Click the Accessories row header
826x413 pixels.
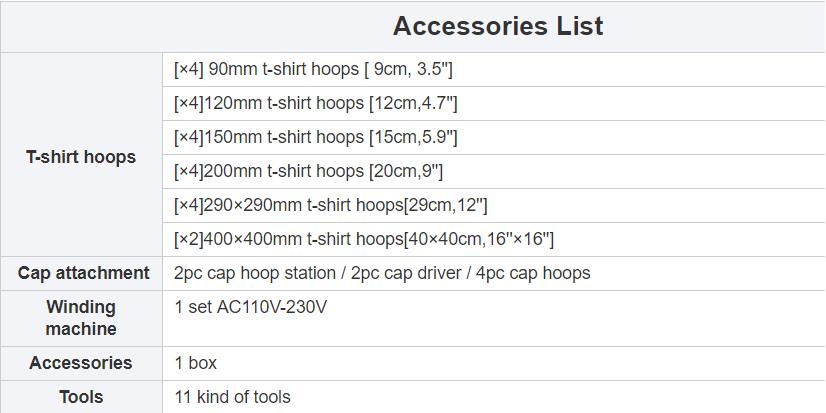(x=81, y=363)
